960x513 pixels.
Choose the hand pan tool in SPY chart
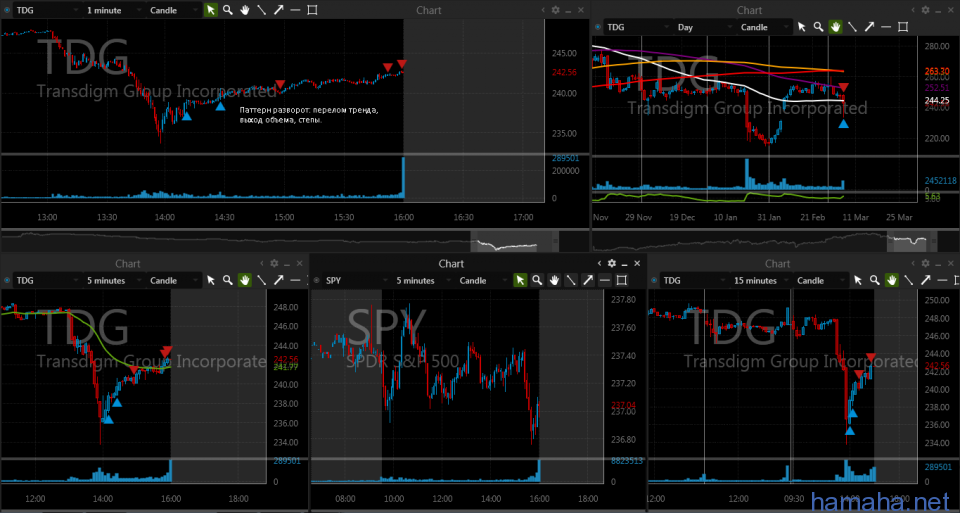tap(554, 280)
